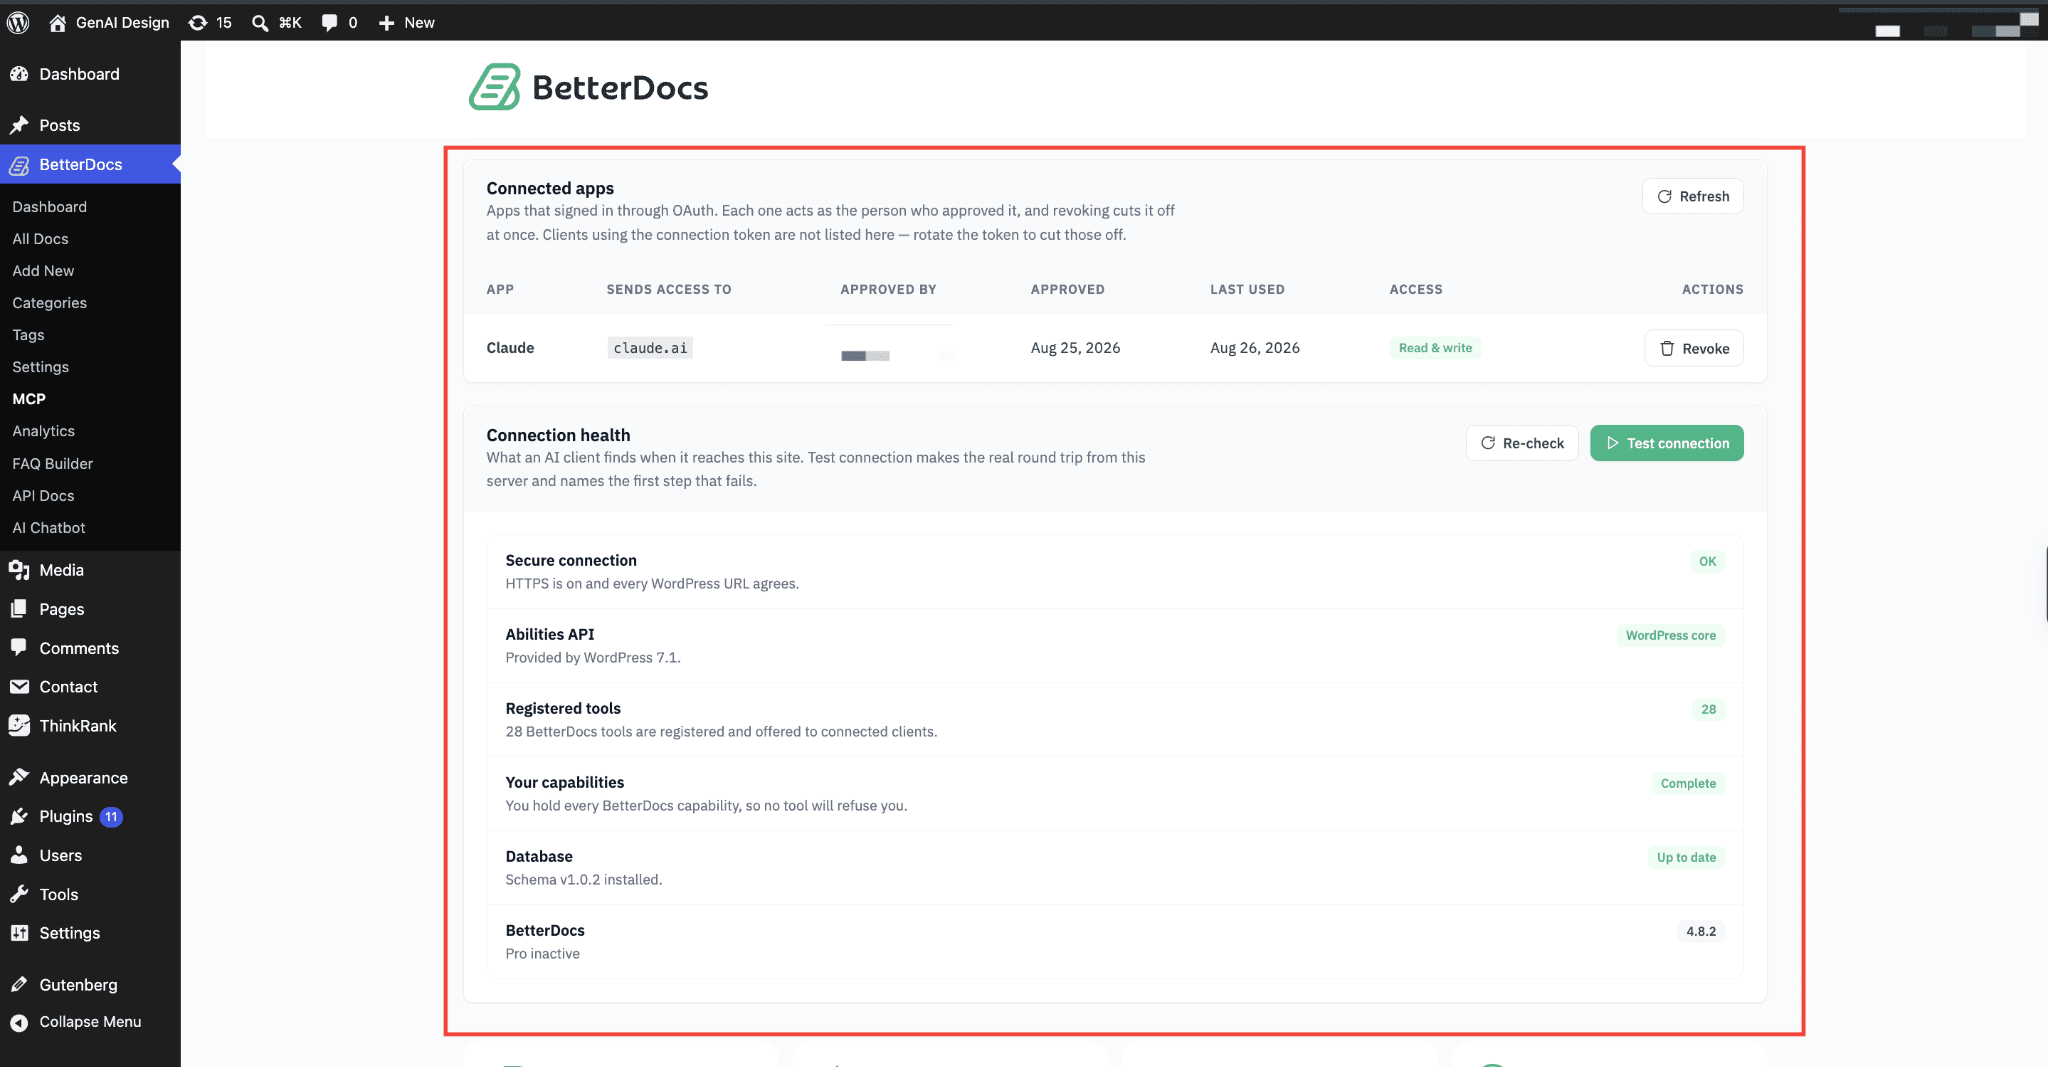
Task: Open the Categories submenu item
Action: (49, 303)
